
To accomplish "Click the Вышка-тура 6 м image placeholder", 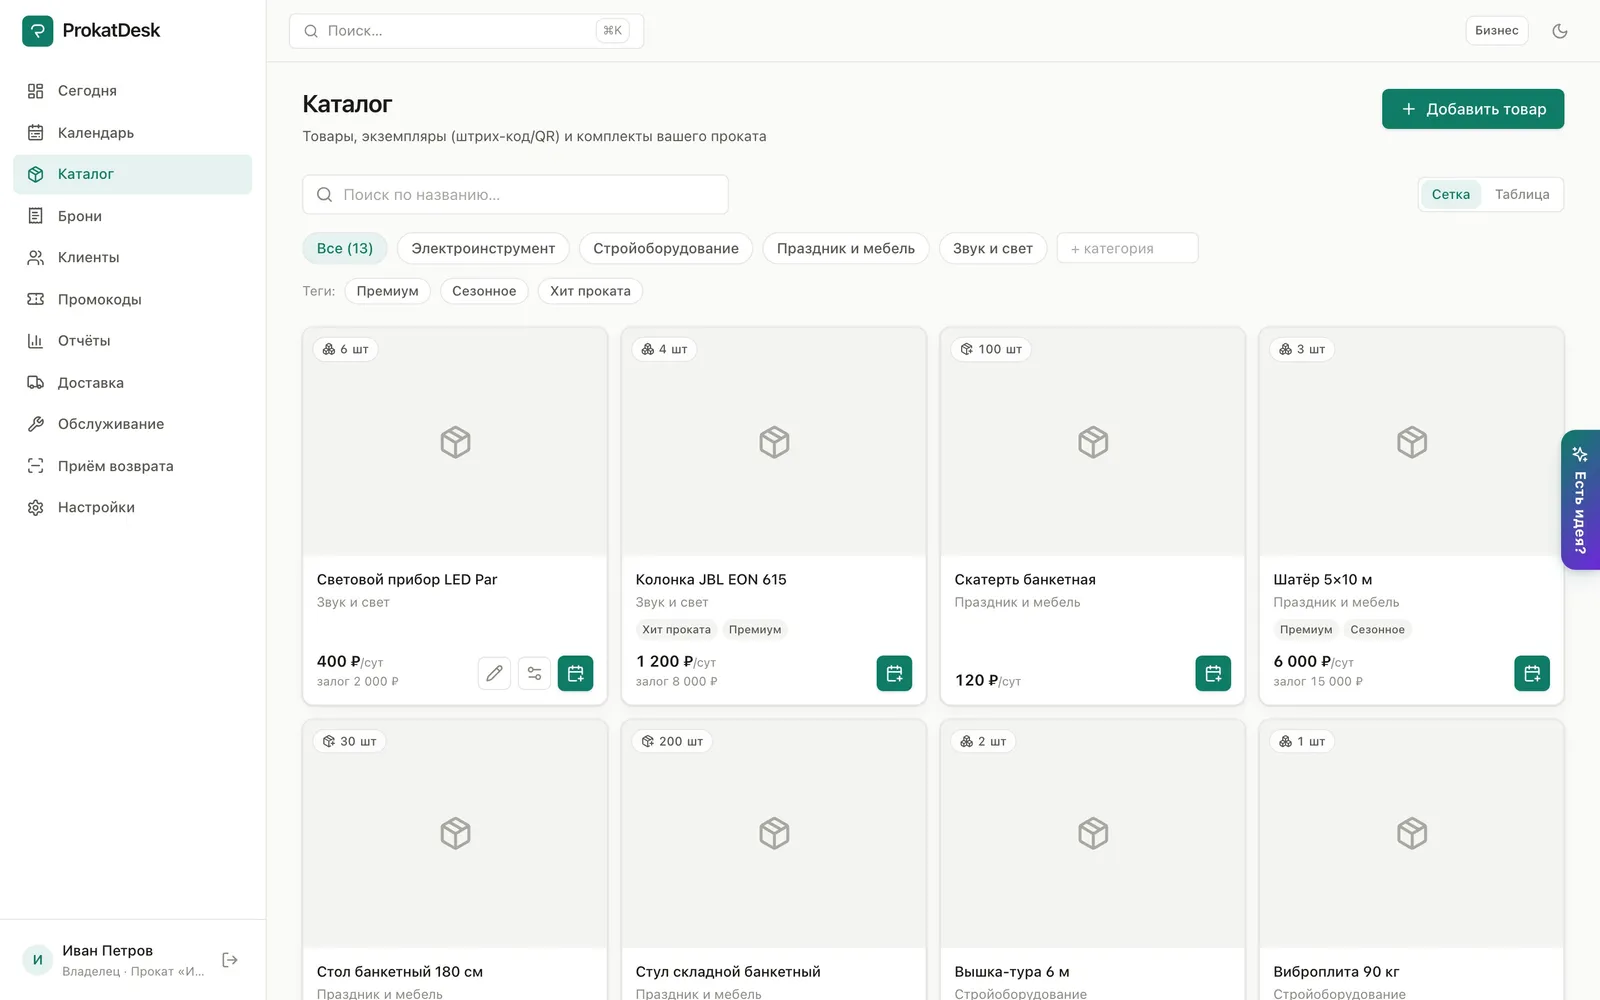I will (1093, 834).
